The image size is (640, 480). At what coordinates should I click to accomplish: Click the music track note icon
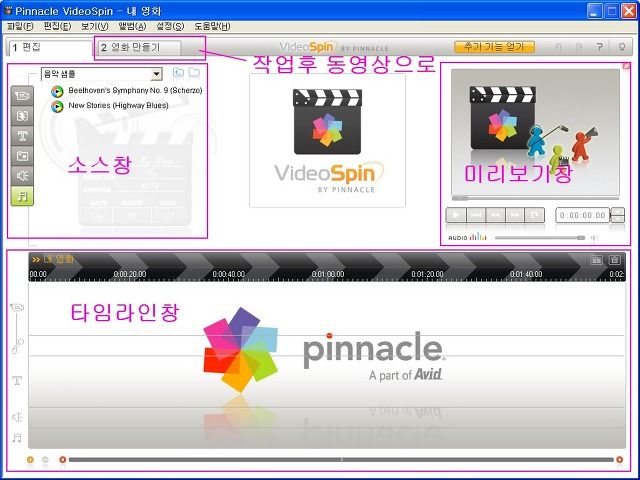[17, 438]
